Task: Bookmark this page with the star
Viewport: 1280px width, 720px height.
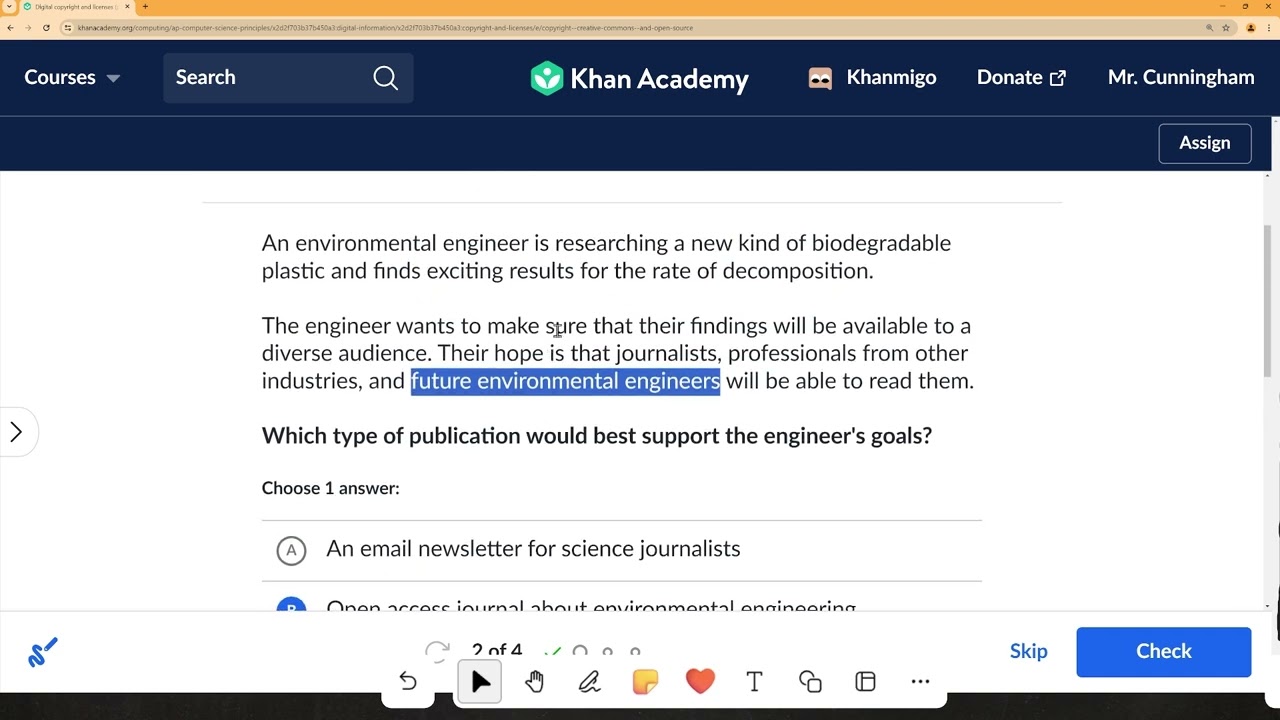Action: click(1226, 28)
